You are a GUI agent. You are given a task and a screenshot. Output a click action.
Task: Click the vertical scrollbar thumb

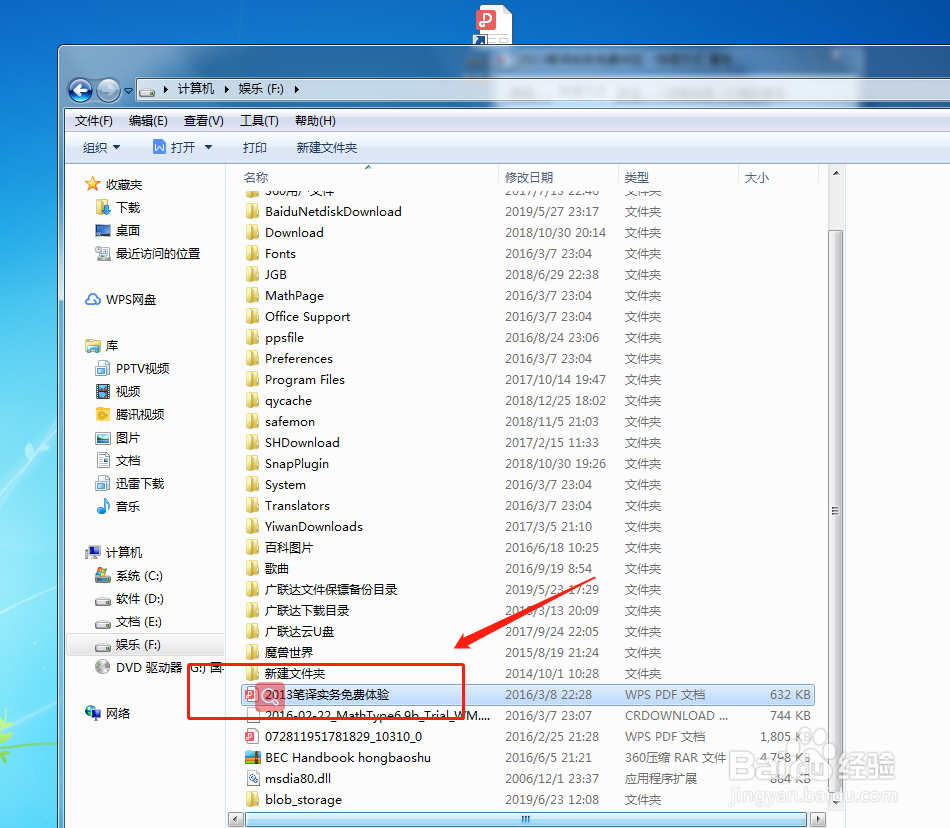[836, 511]
